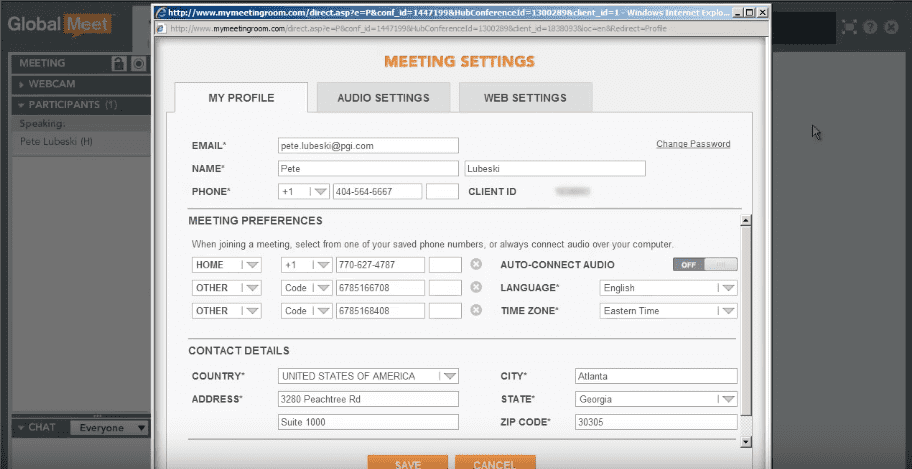
Task: Switch to the Web Settings tab
Action: (x=525, y=98)
